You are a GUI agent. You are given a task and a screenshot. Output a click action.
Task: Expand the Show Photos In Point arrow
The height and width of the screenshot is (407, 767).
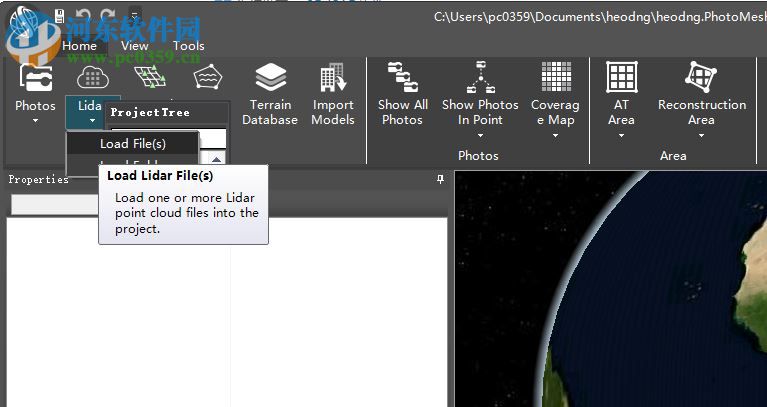[x=480, y=136]
